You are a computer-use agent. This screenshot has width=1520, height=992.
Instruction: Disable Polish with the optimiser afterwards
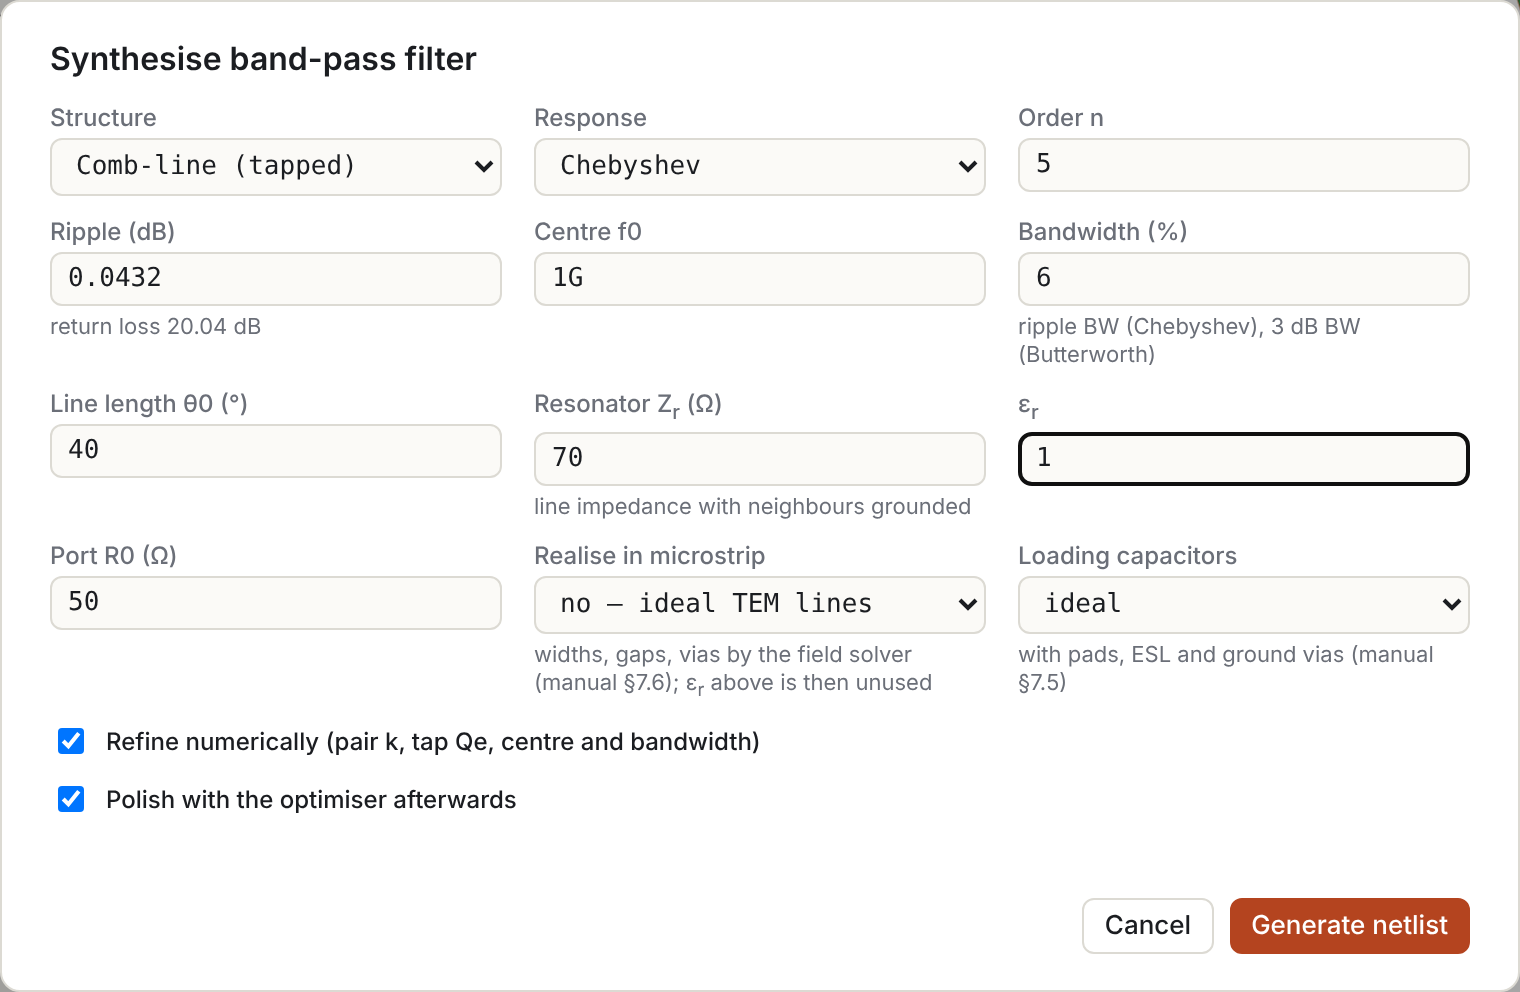71,799
